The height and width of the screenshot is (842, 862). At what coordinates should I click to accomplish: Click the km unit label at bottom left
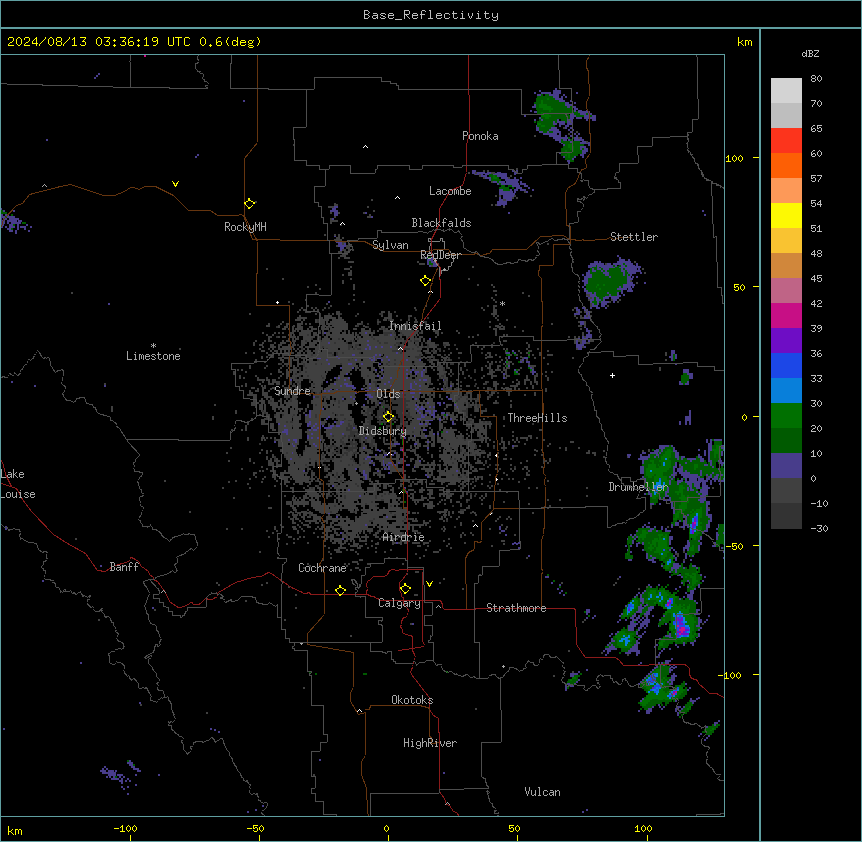tap(14, 830)
